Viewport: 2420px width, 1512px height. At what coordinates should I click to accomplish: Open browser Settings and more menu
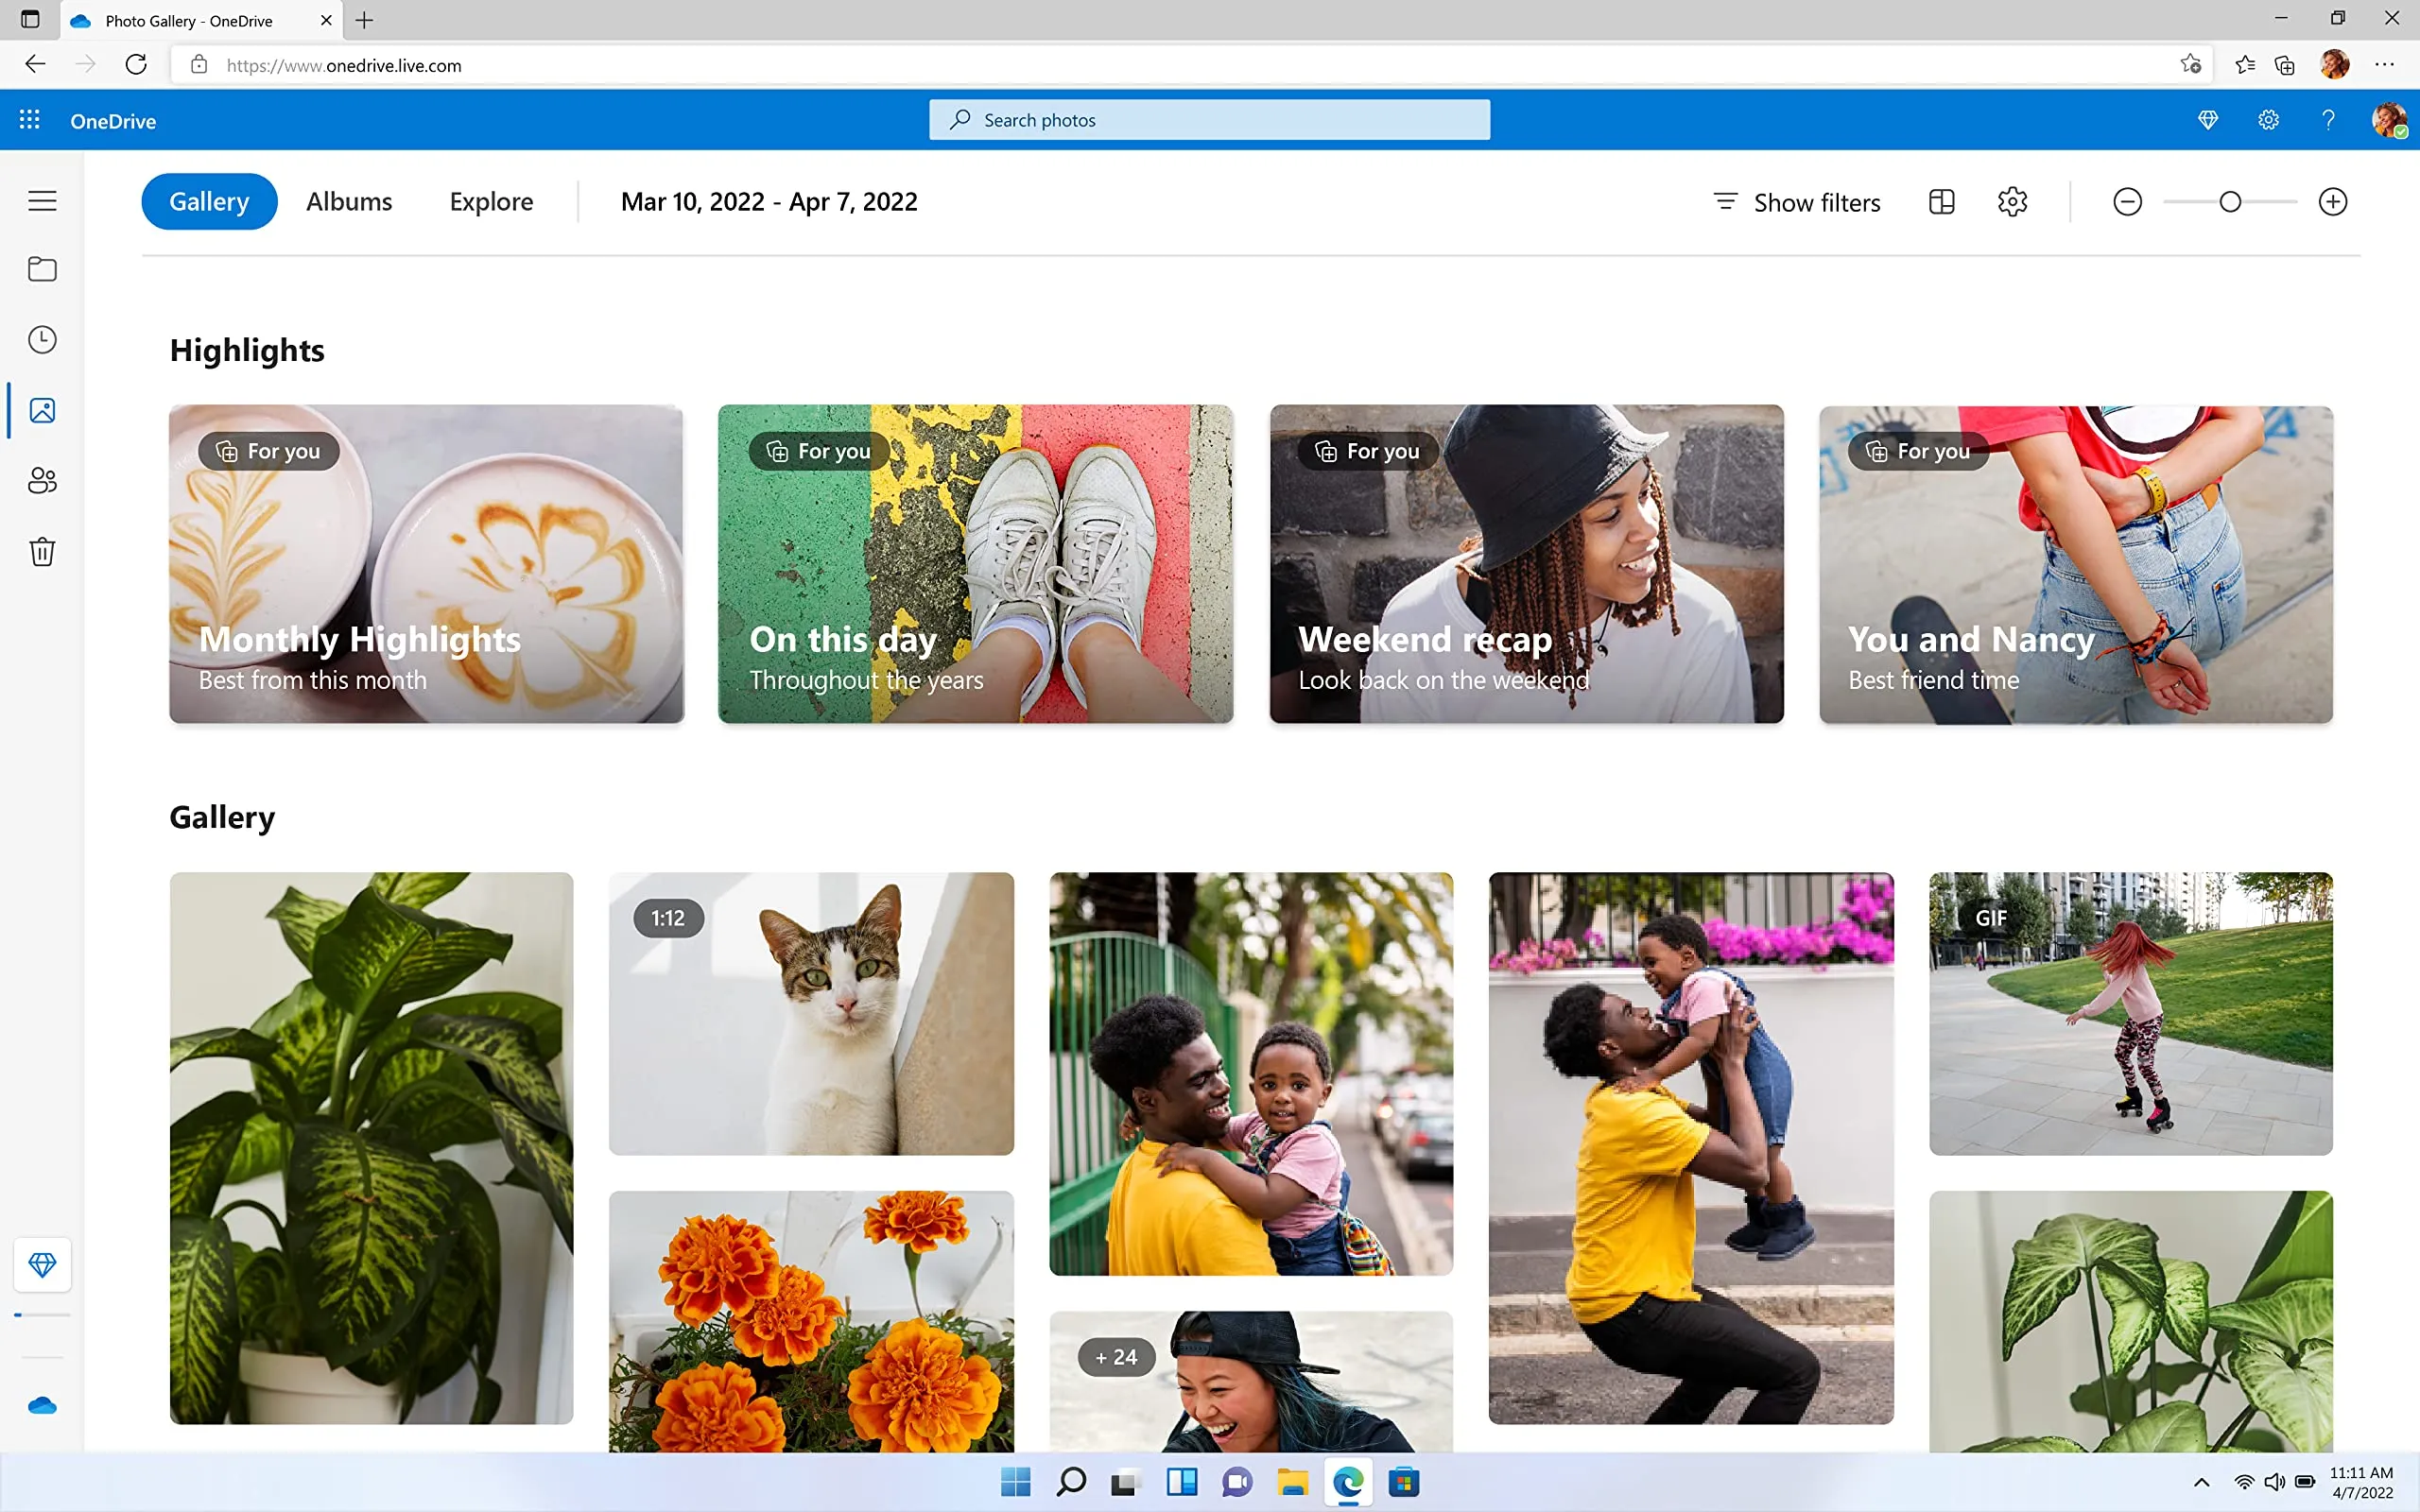[2385, 65]
